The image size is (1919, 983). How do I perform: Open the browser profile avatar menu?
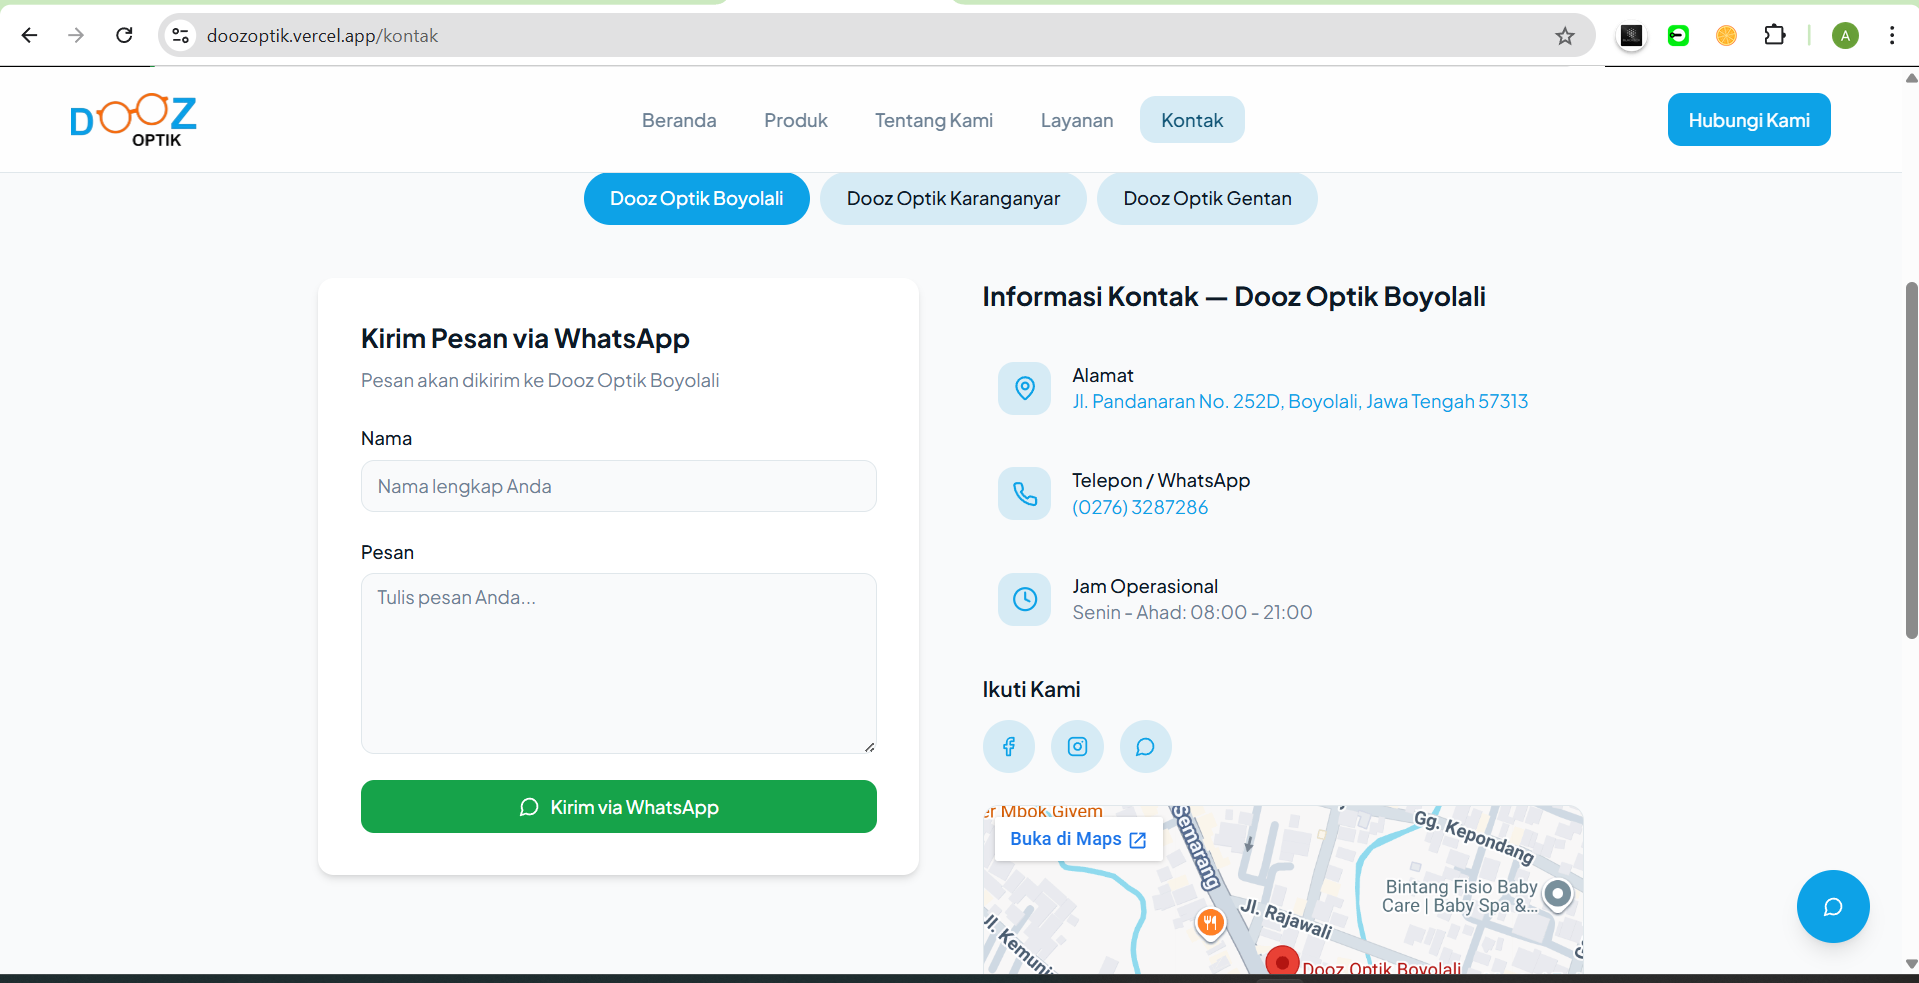point(1845,35)
